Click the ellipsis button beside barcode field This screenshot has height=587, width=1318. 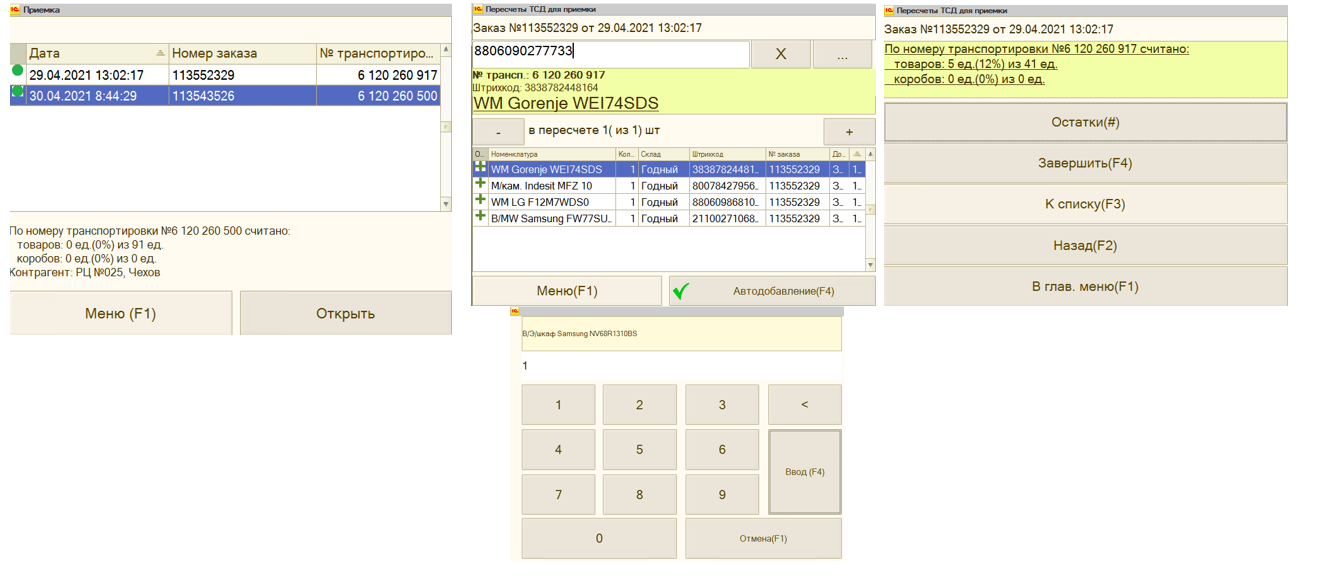(842, 54)
